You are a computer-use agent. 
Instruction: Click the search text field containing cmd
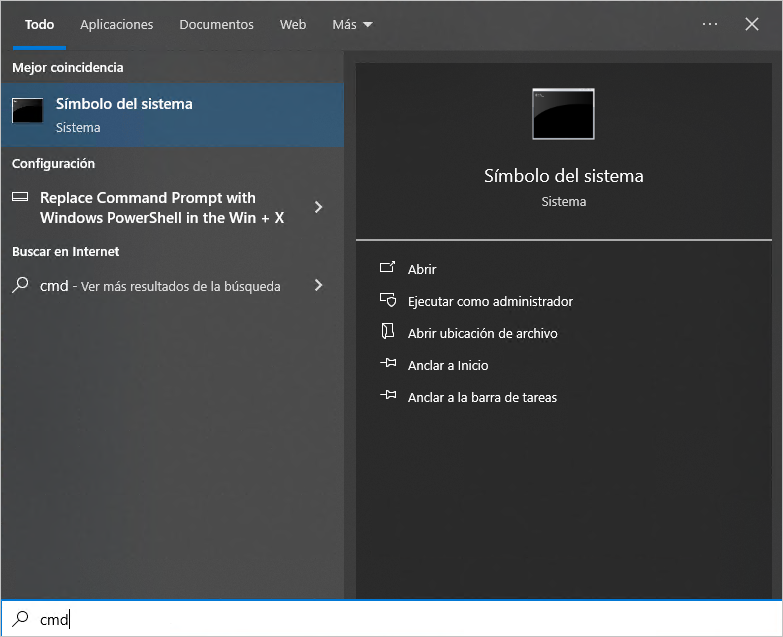click(x=400, y=619)
